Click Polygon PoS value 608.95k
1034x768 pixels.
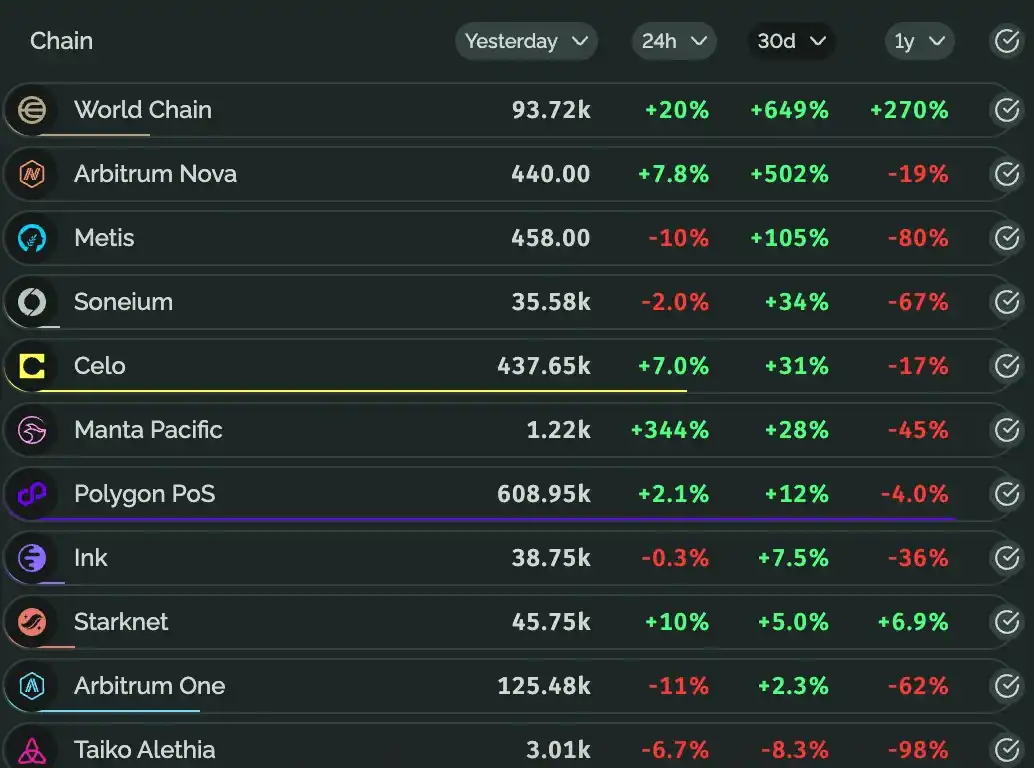pos(544,493)
